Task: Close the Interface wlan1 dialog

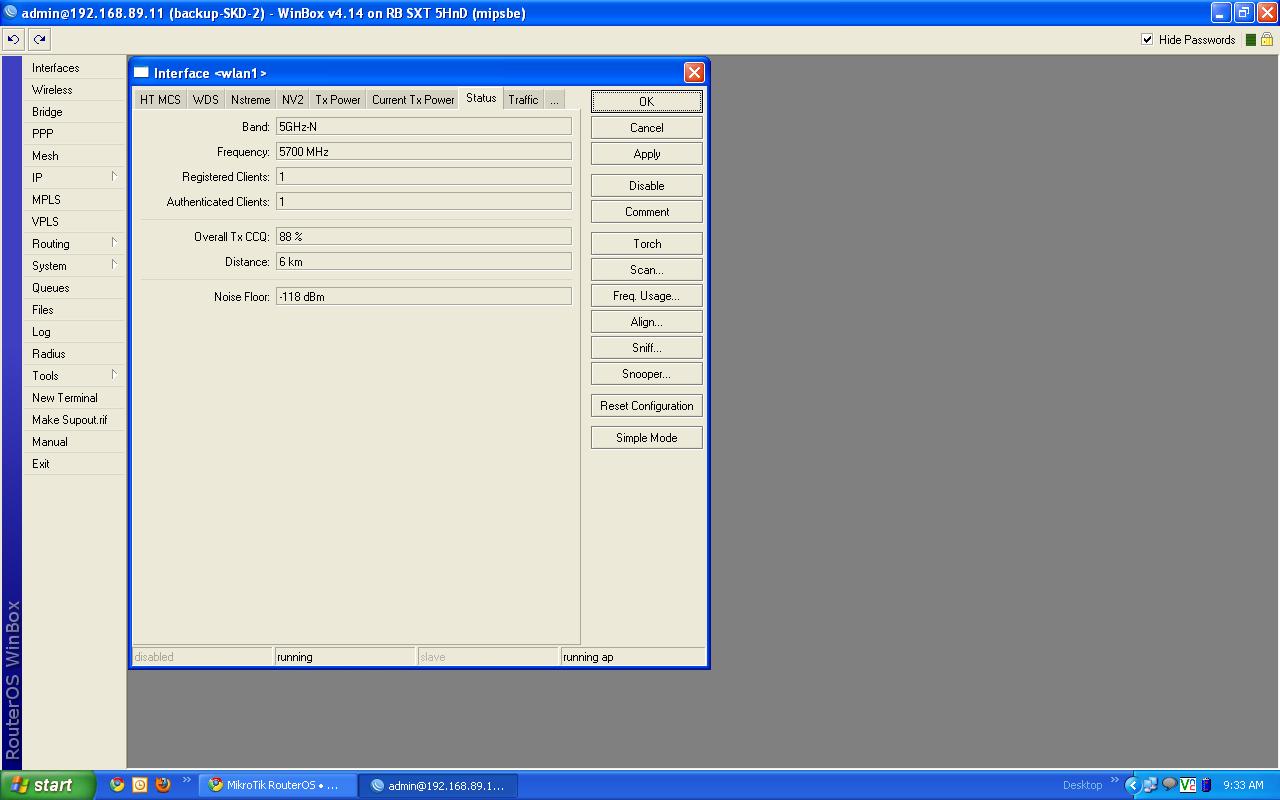Action: [x=694, y=72]
